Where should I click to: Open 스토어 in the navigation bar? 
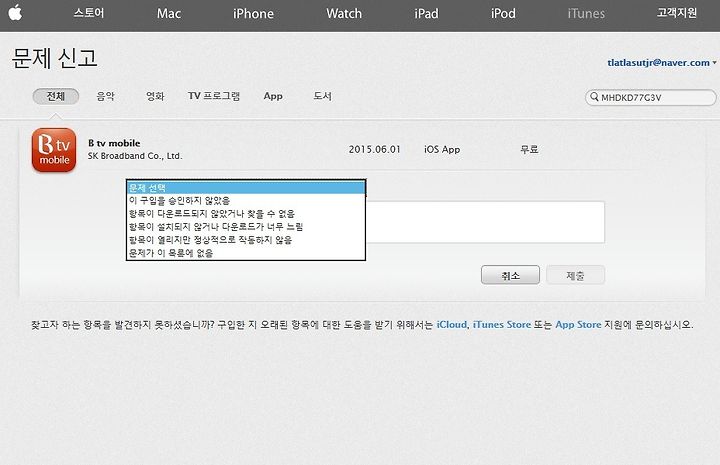pyautogui.click(x=89, y=13)
